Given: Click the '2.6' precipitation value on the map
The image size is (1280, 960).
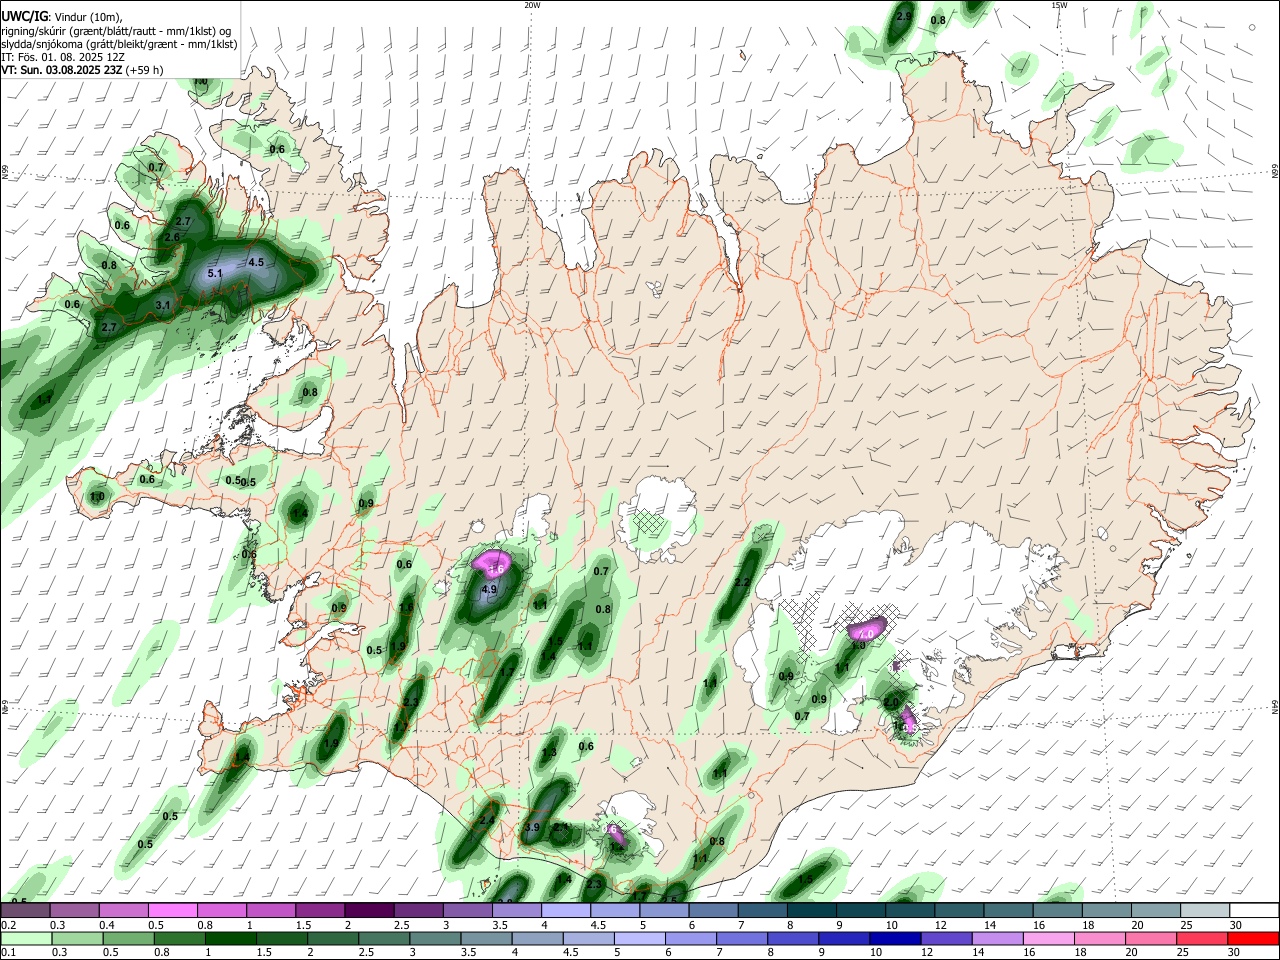Looking at the screenshot, I should (x=172, y=237).
